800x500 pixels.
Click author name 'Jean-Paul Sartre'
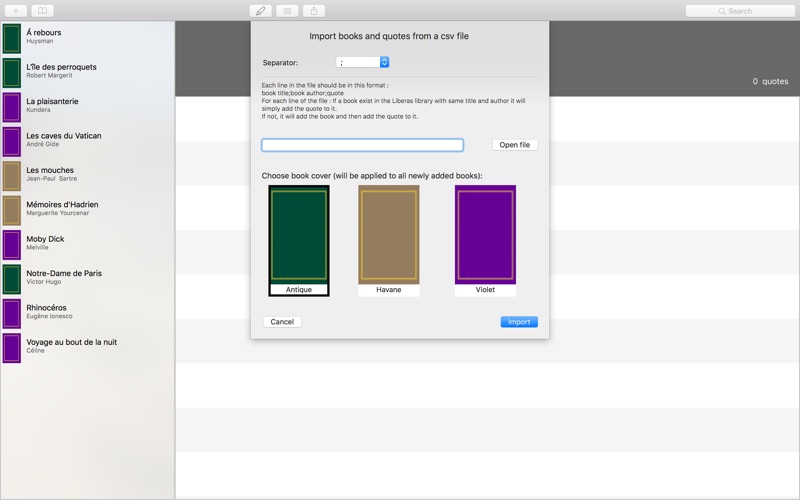tap(52, 179)
